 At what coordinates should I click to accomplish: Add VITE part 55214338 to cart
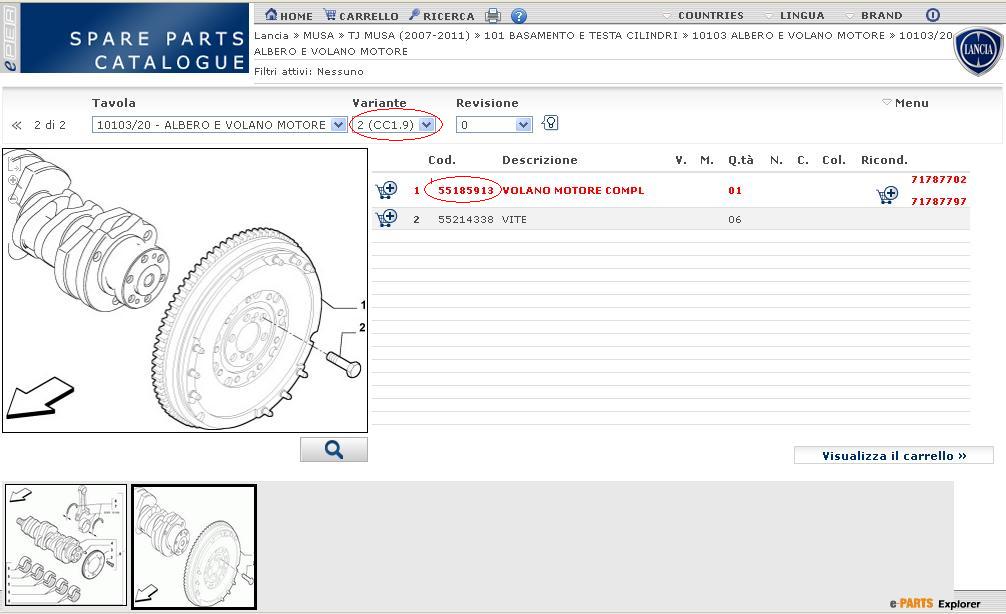tap(386, 218)
